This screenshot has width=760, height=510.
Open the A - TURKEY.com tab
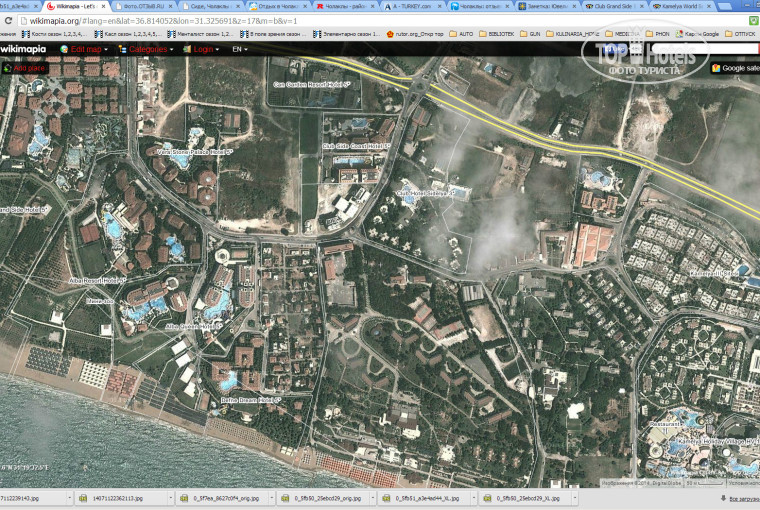coord(414,6)
